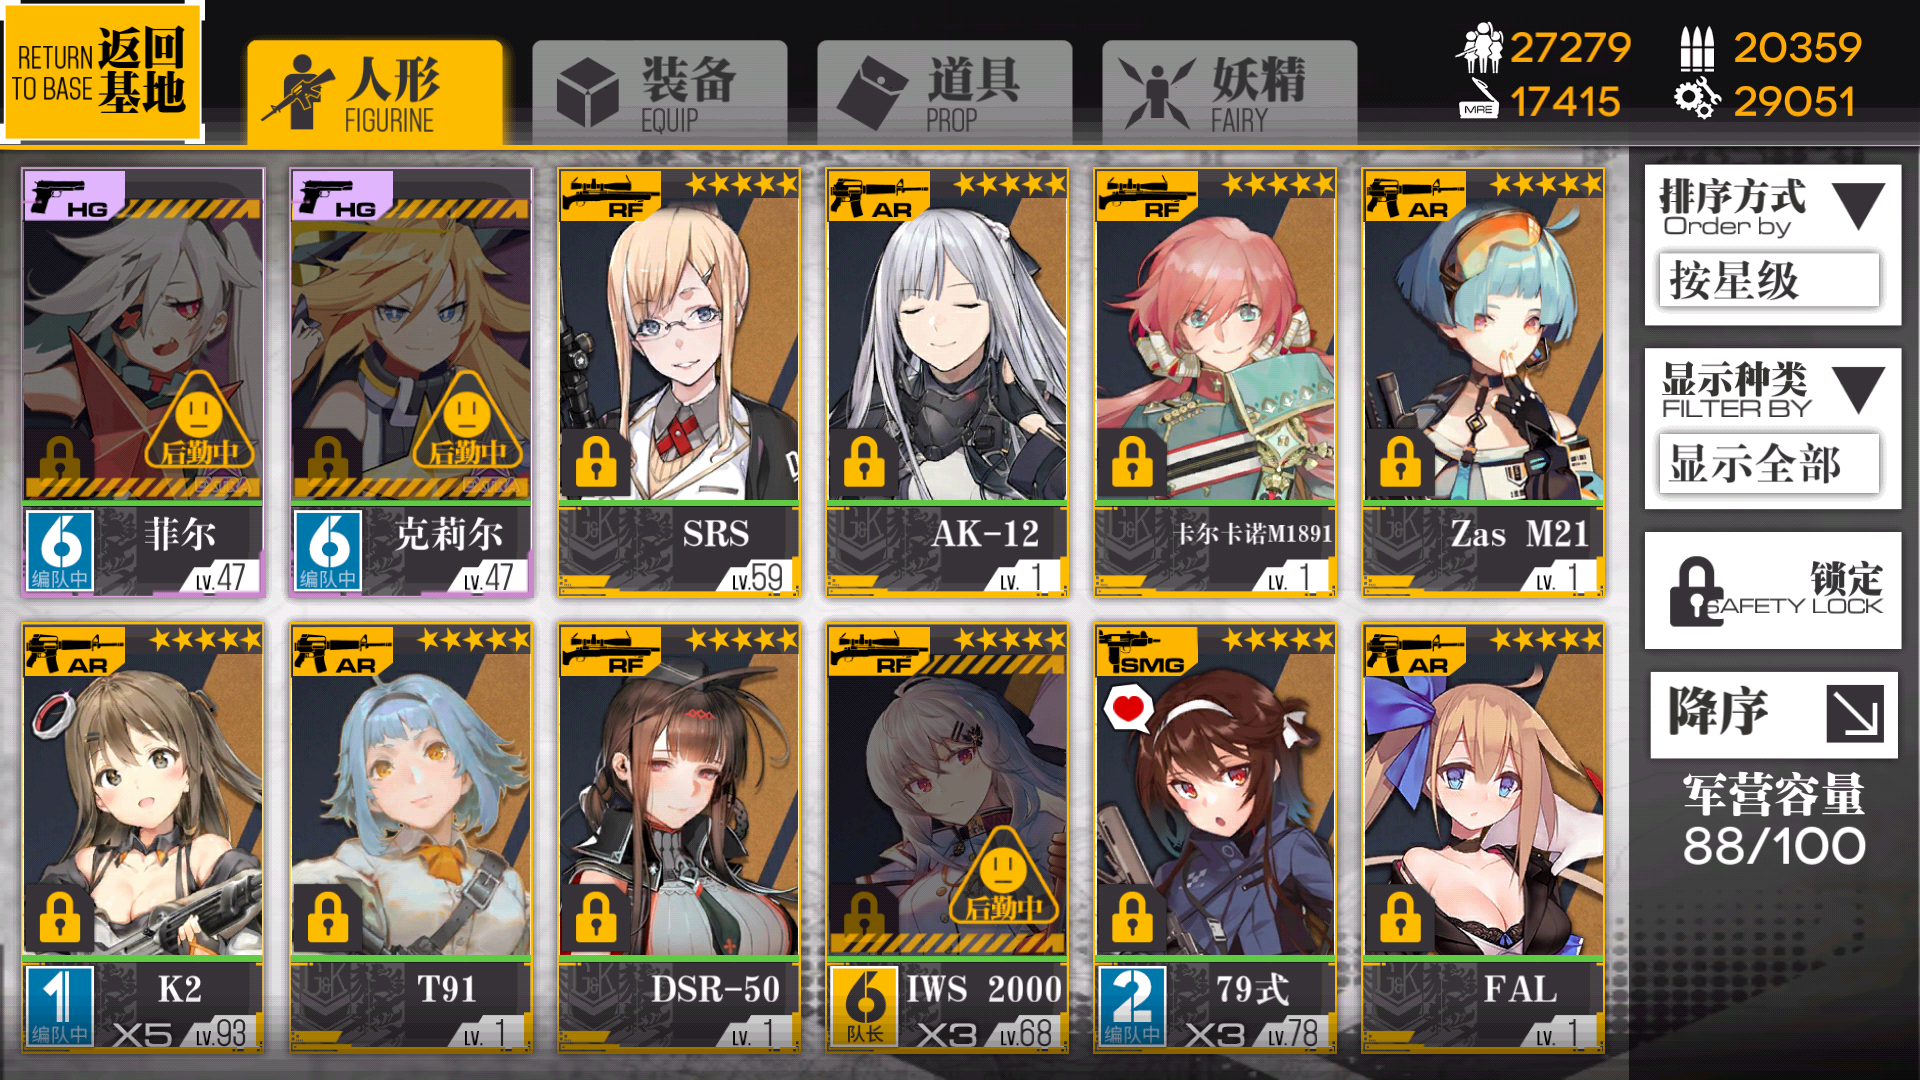Toggle the Safety Lock mode
1920x1080 pixels.
point(1773,591)
